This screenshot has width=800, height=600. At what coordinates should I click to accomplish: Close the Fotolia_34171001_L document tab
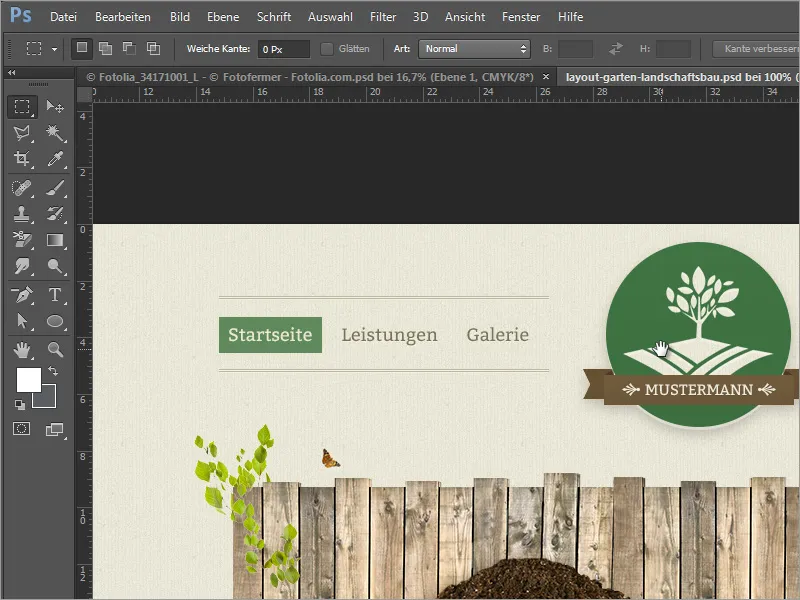pos(546,77)
